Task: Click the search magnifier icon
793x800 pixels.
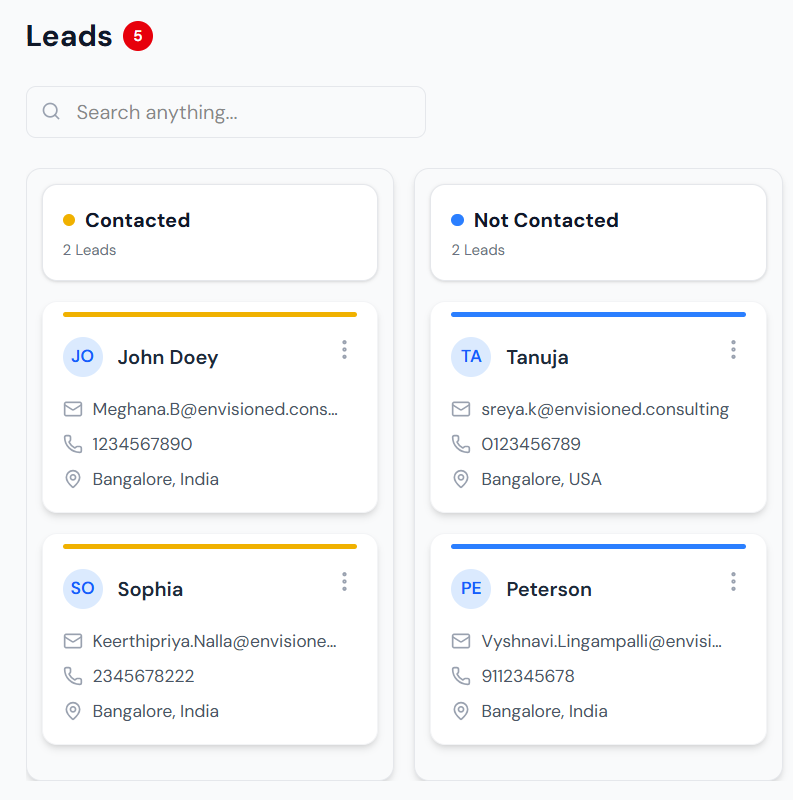Action: [51, 112]
